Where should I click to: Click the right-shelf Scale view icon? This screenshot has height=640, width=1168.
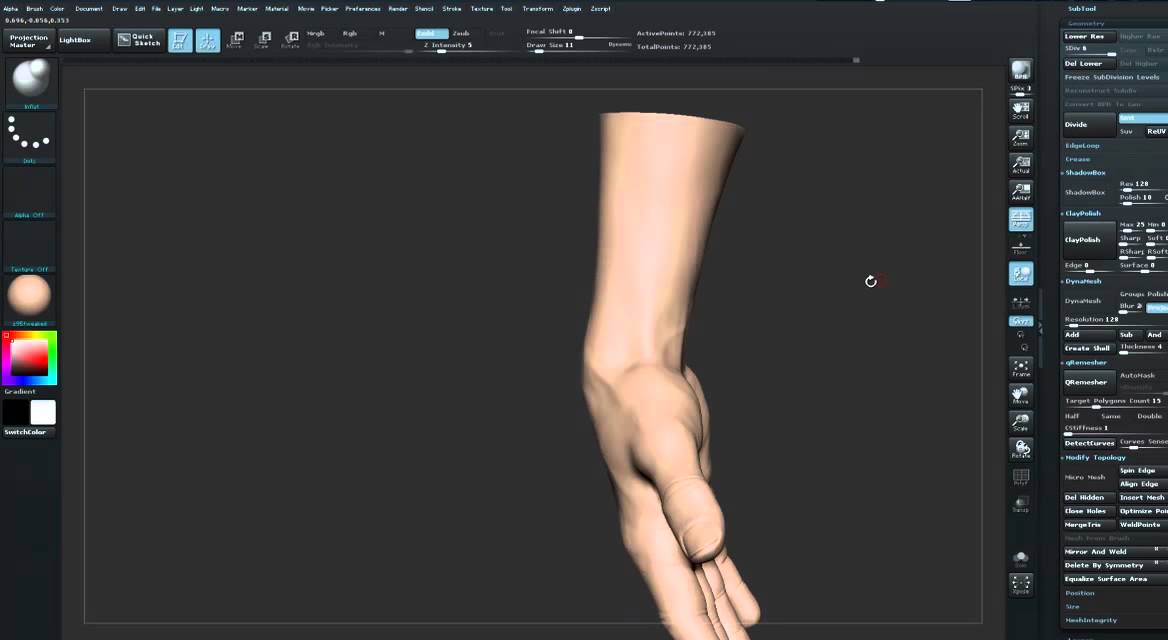pyautogui.click(x=1021, y=422)
